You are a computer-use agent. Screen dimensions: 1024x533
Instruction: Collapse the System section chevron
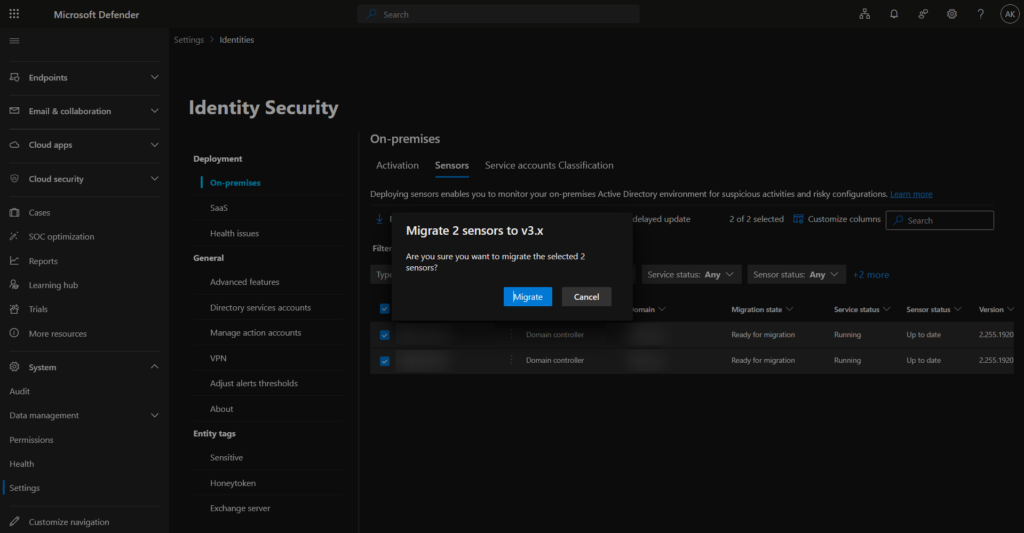coord(155,366)
